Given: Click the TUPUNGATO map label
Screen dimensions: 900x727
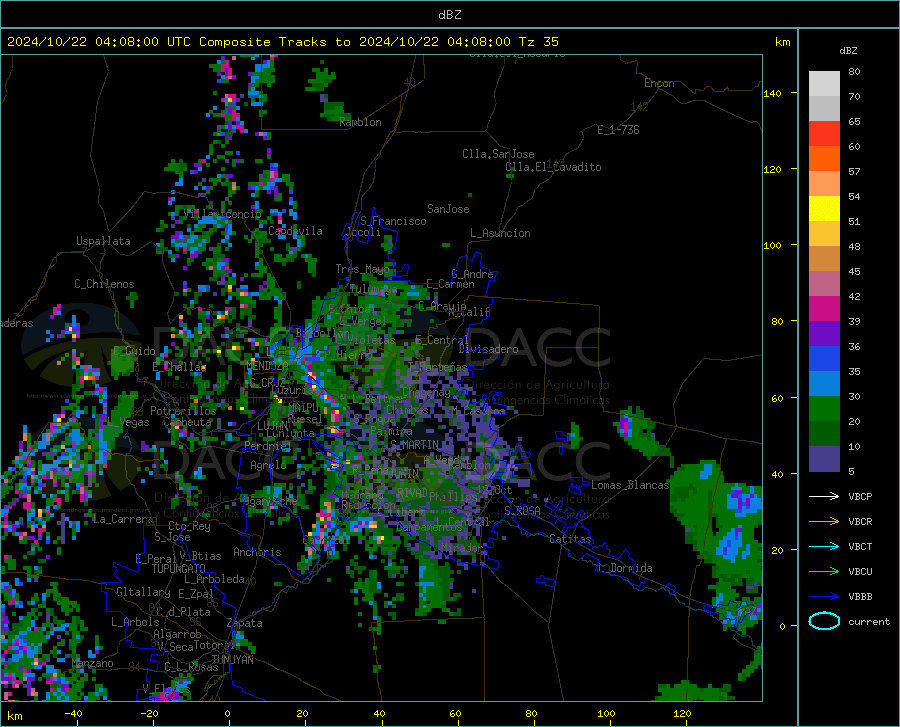Looking at the screenshot, I should point(179,569).
